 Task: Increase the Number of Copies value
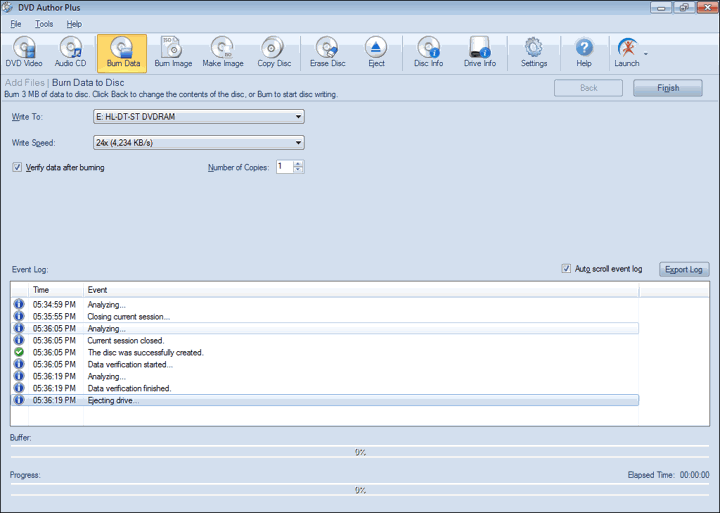point(299,164)
